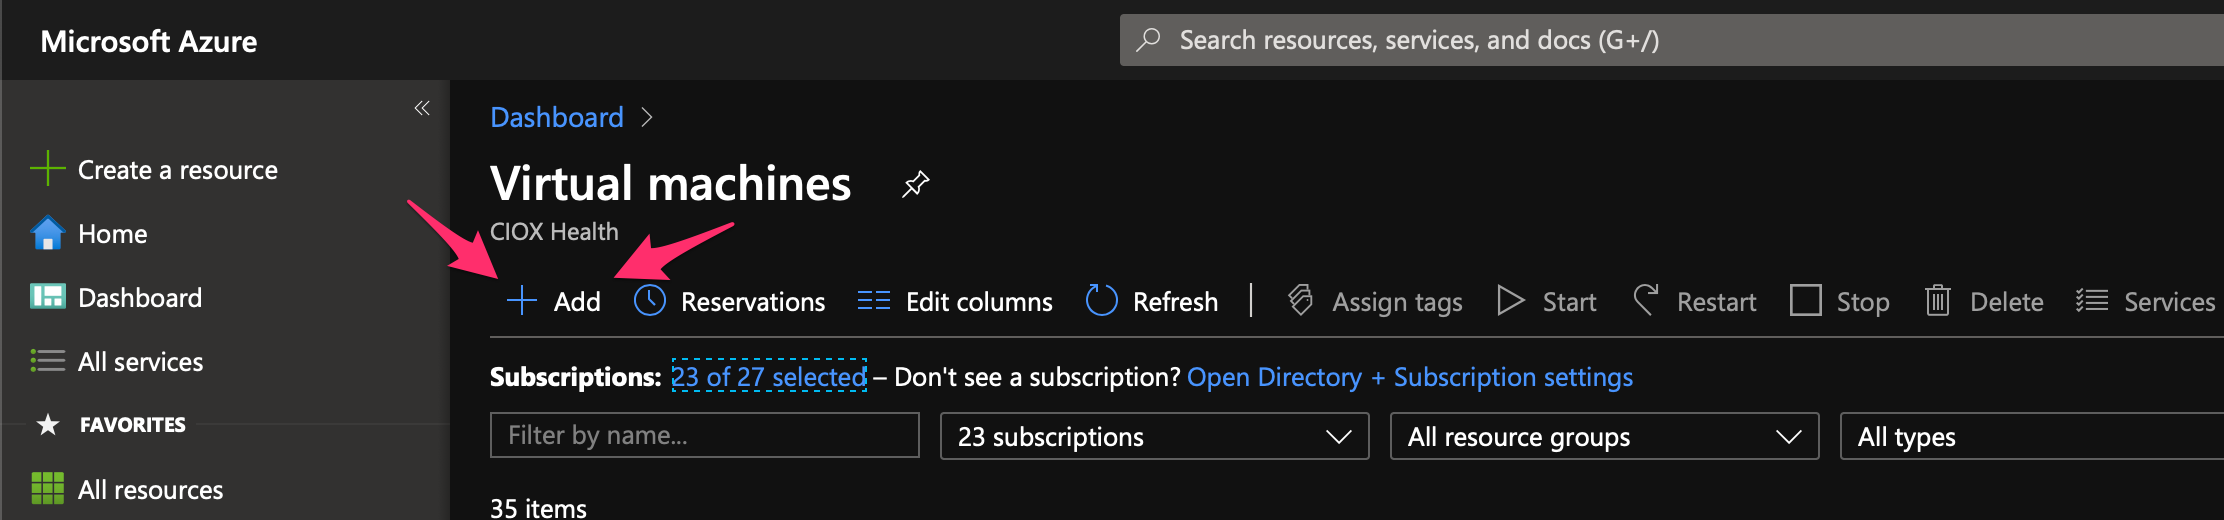Focus the Filter by name field
Screen dimensions: 2224x520
(x=705, y=435)
